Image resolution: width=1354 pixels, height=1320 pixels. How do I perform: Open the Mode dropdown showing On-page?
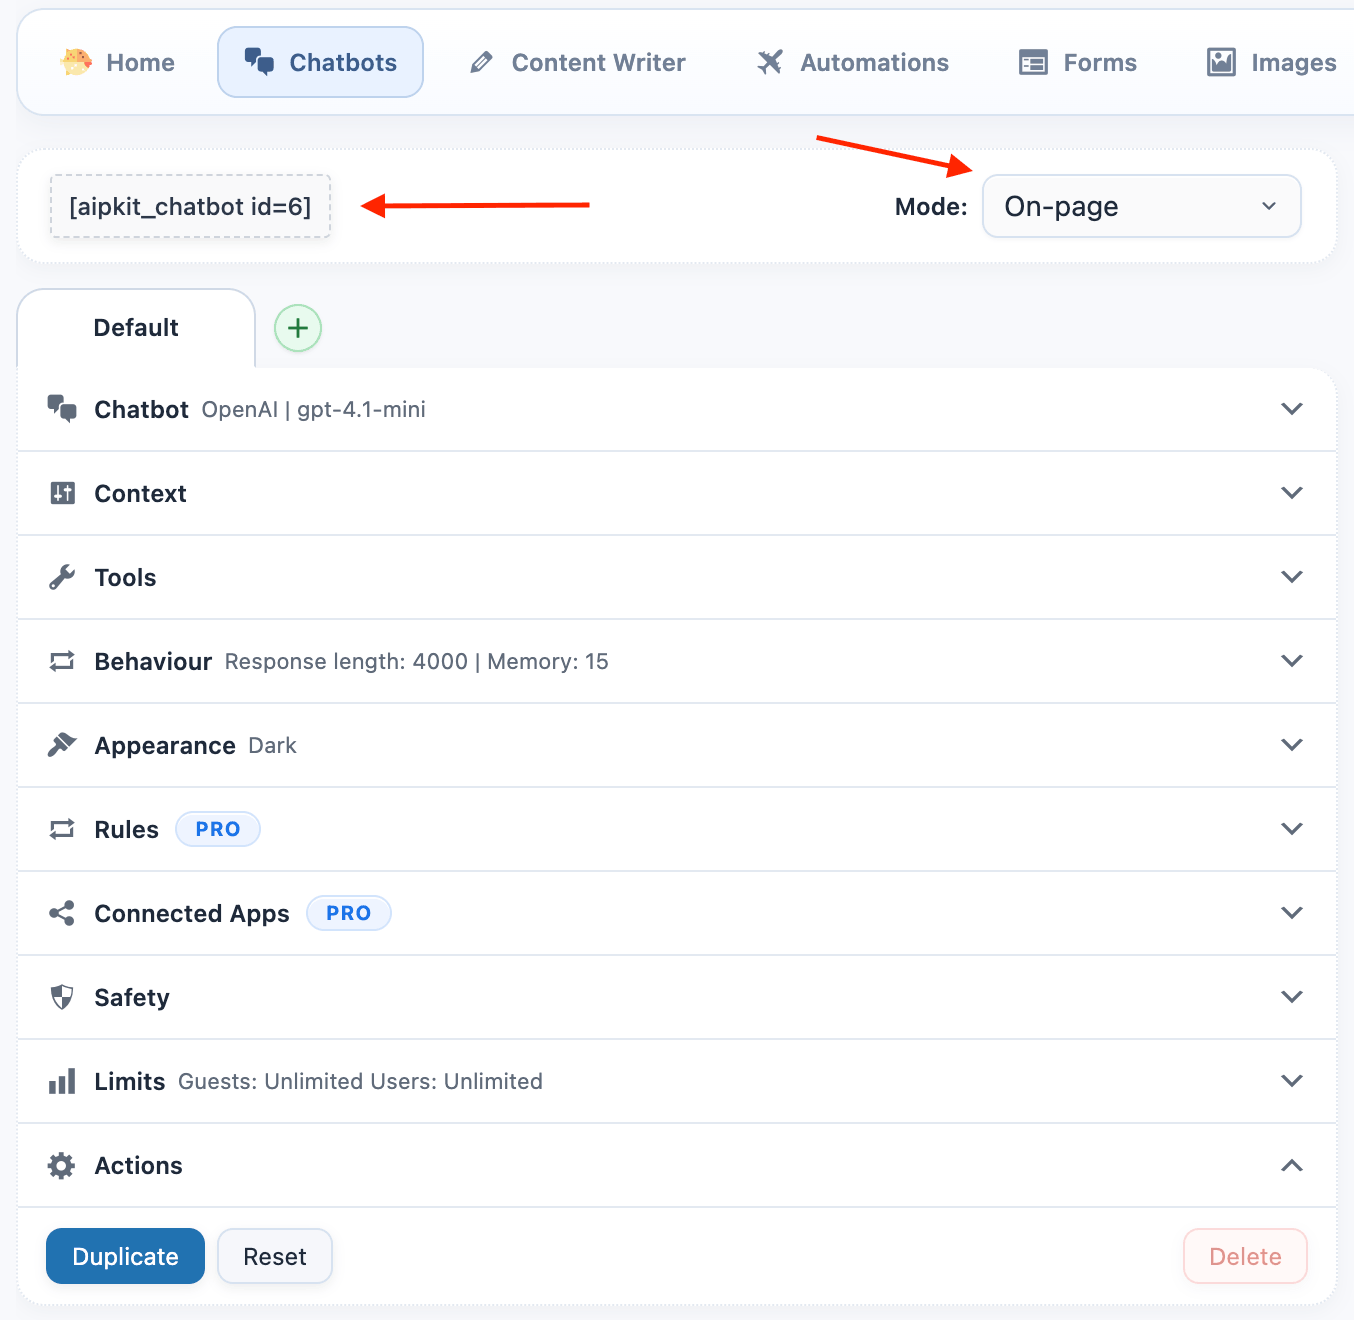pyautogui.click(x=1141, y=206)
